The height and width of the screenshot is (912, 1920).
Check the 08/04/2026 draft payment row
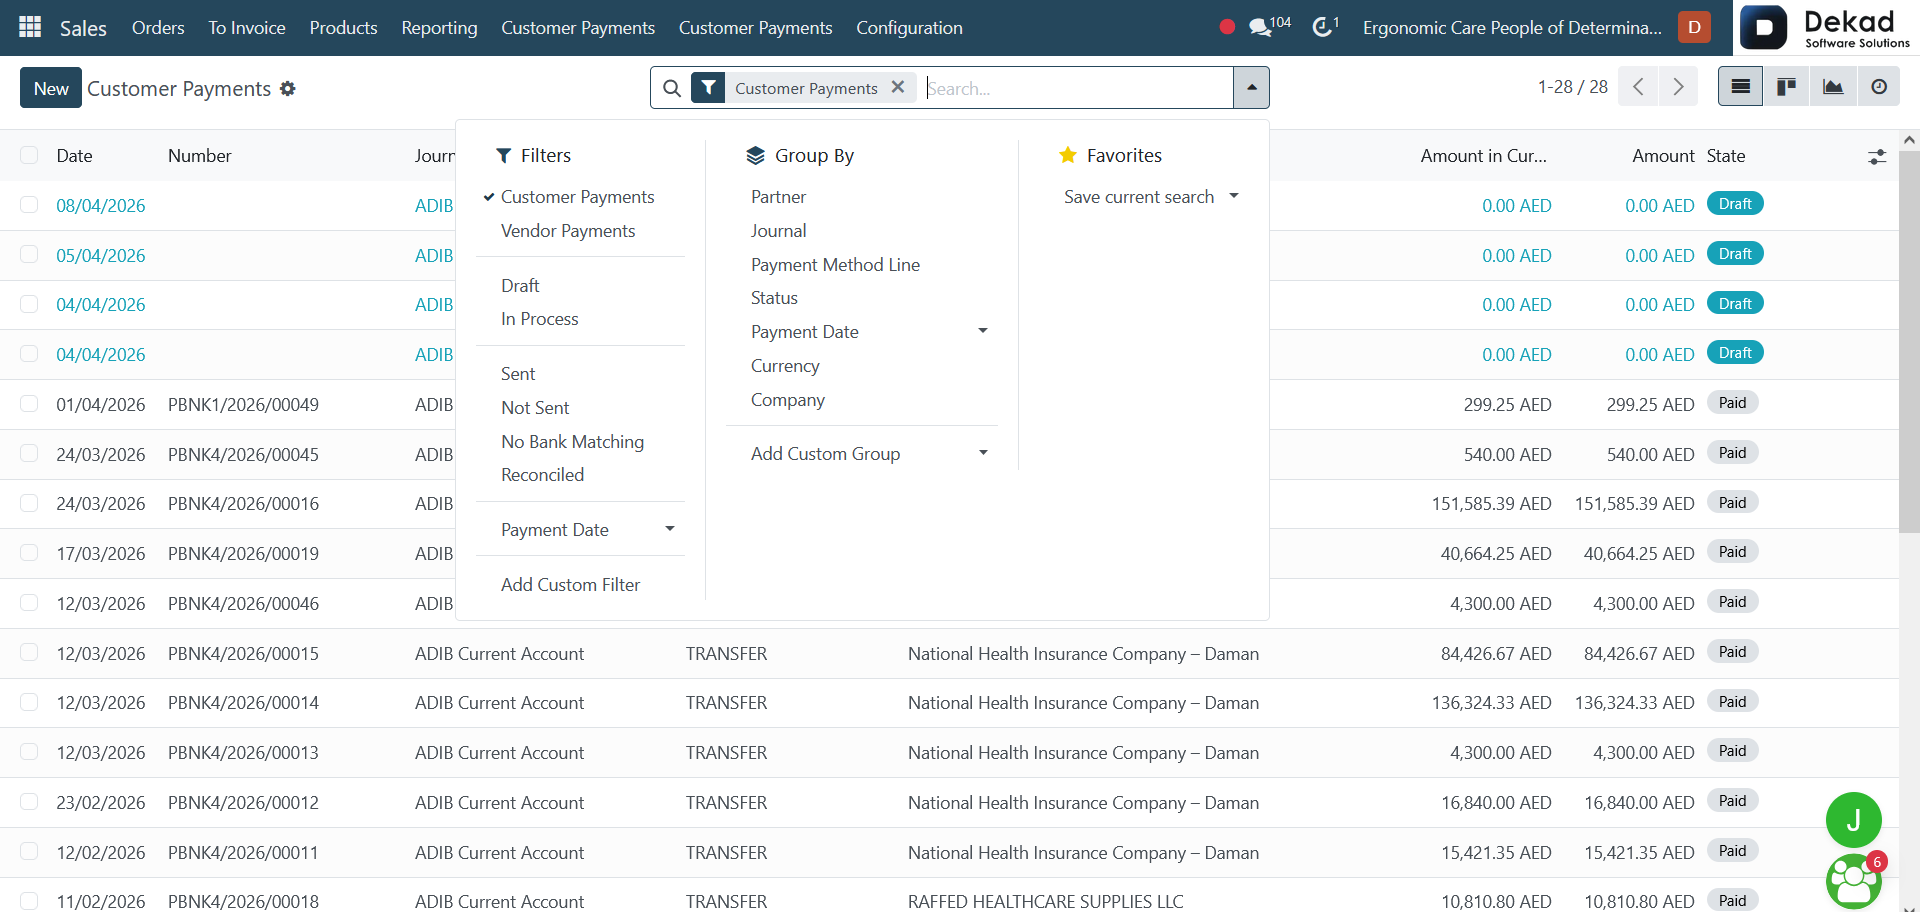click(29, 205)
